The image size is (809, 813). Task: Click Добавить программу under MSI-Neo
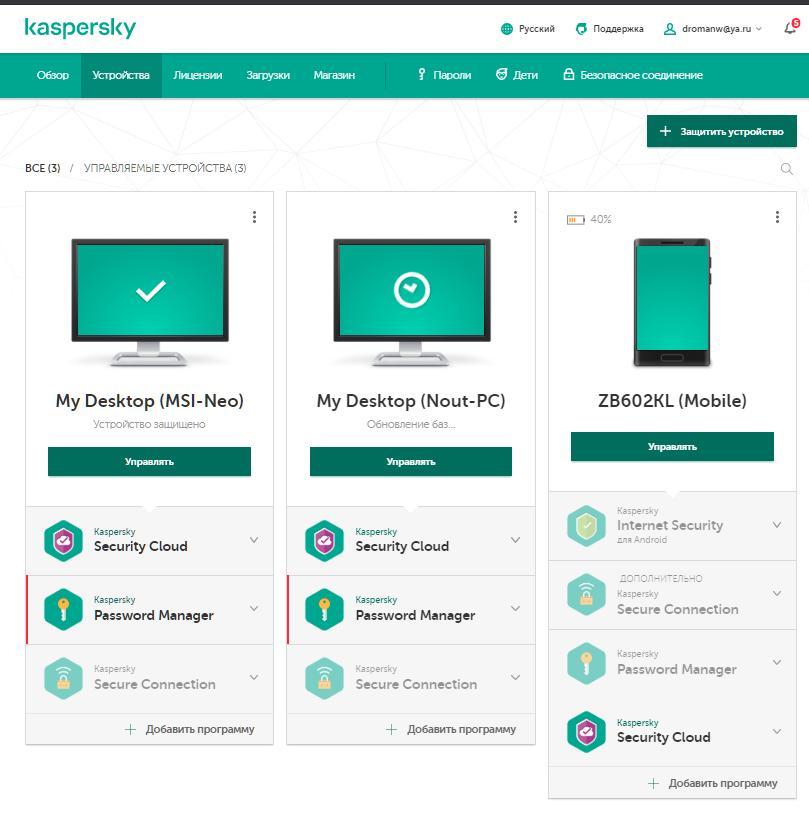[190, 730]
